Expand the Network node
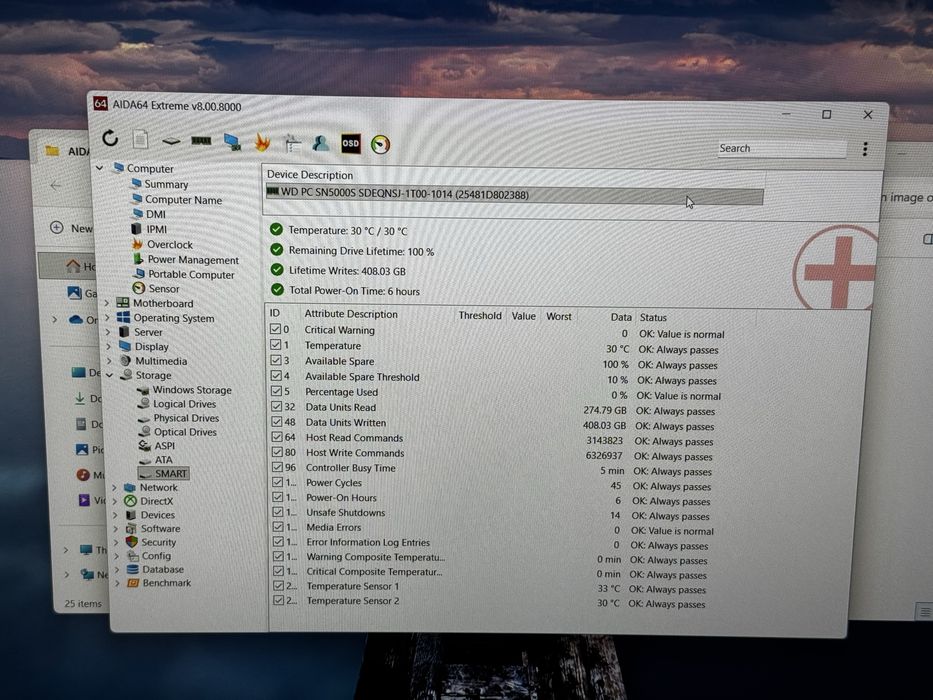 pos(114,488)
